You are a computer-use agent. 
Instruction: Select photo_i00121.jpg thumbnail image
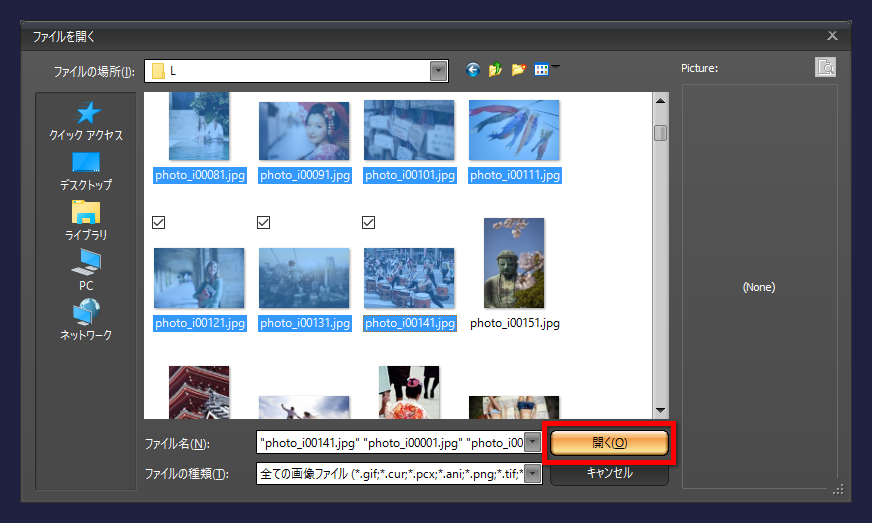tap(199, 278)
